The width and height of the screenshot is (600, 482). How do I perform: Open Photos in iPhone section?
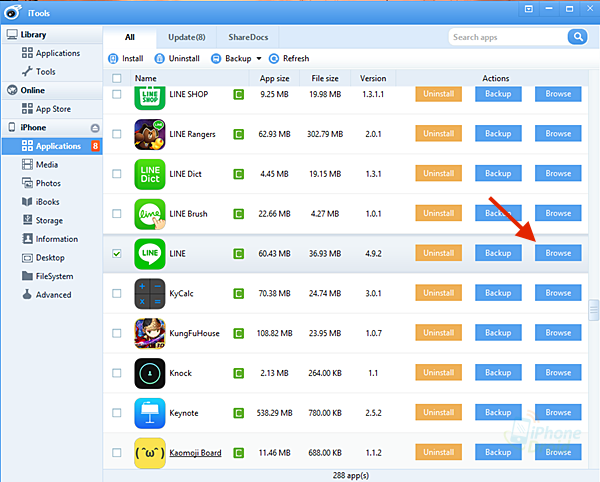(x=41, y=183)
